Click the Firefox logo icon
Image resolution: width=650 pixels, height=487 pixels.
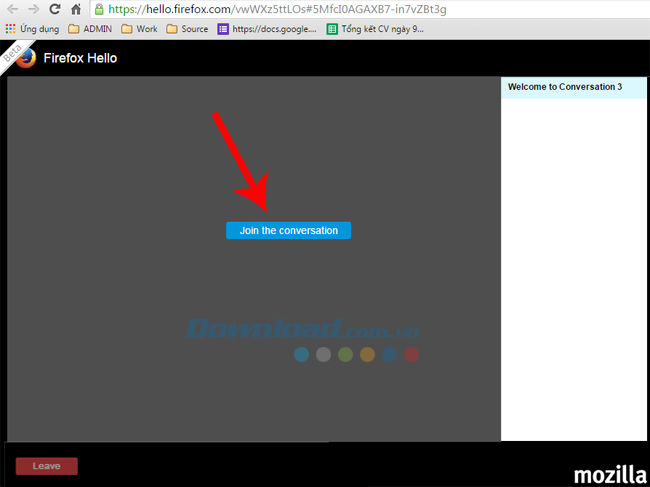click(27, 58)
